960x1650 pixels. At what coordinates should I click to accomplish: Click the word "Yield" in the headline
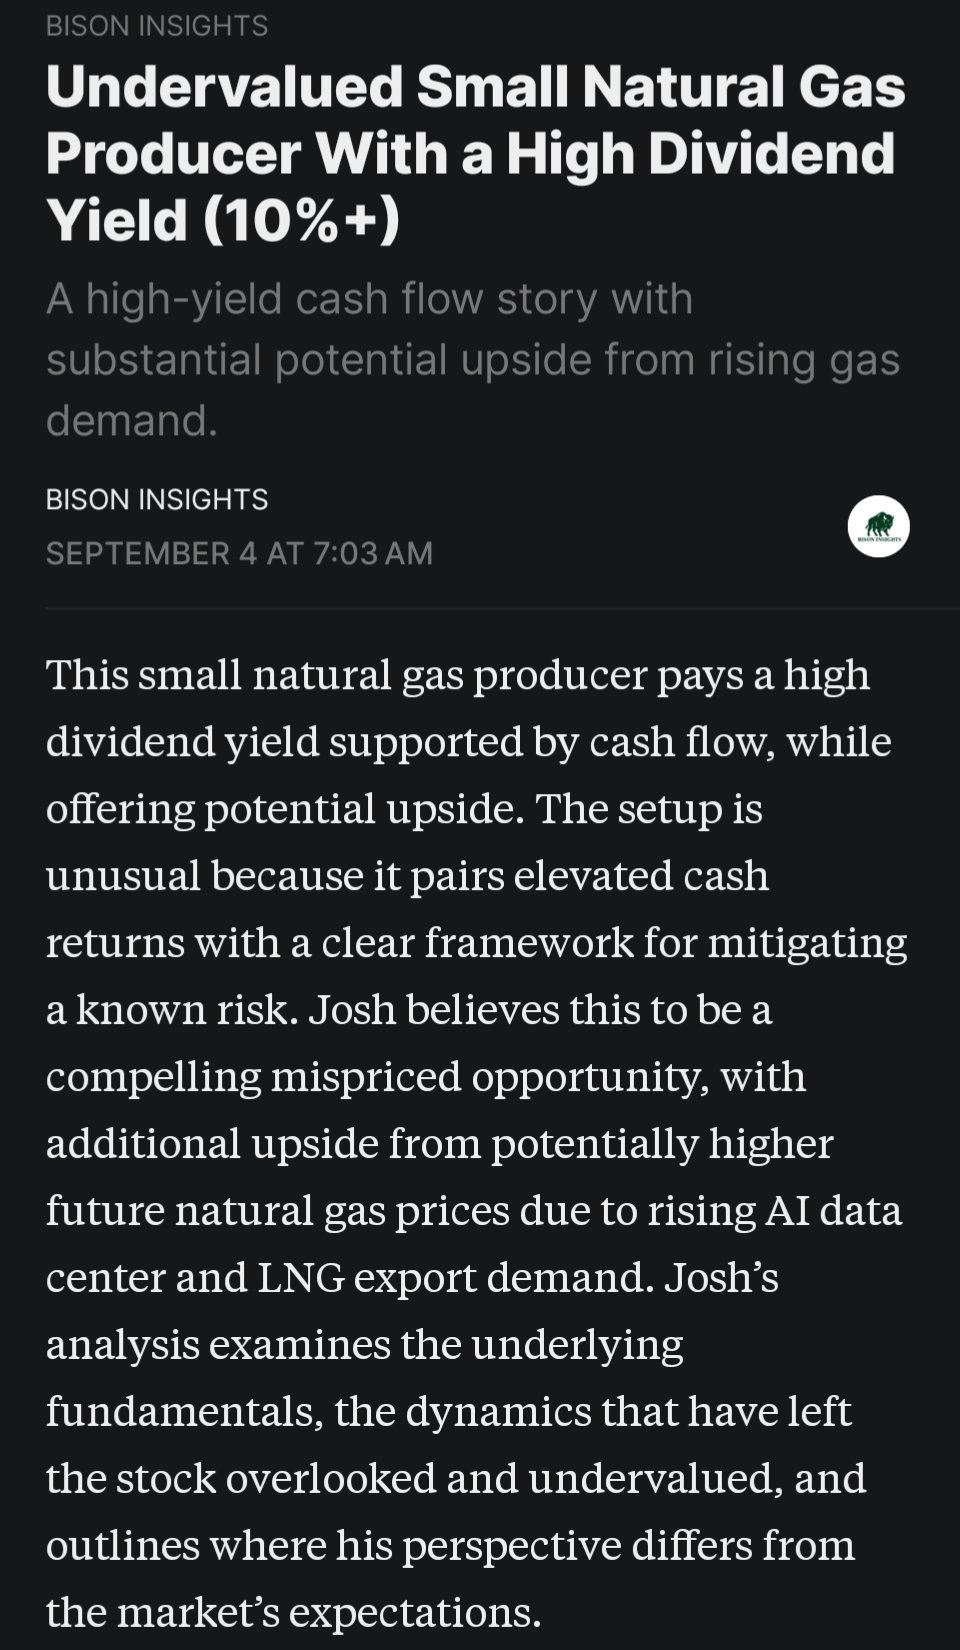tap(117, 221)
